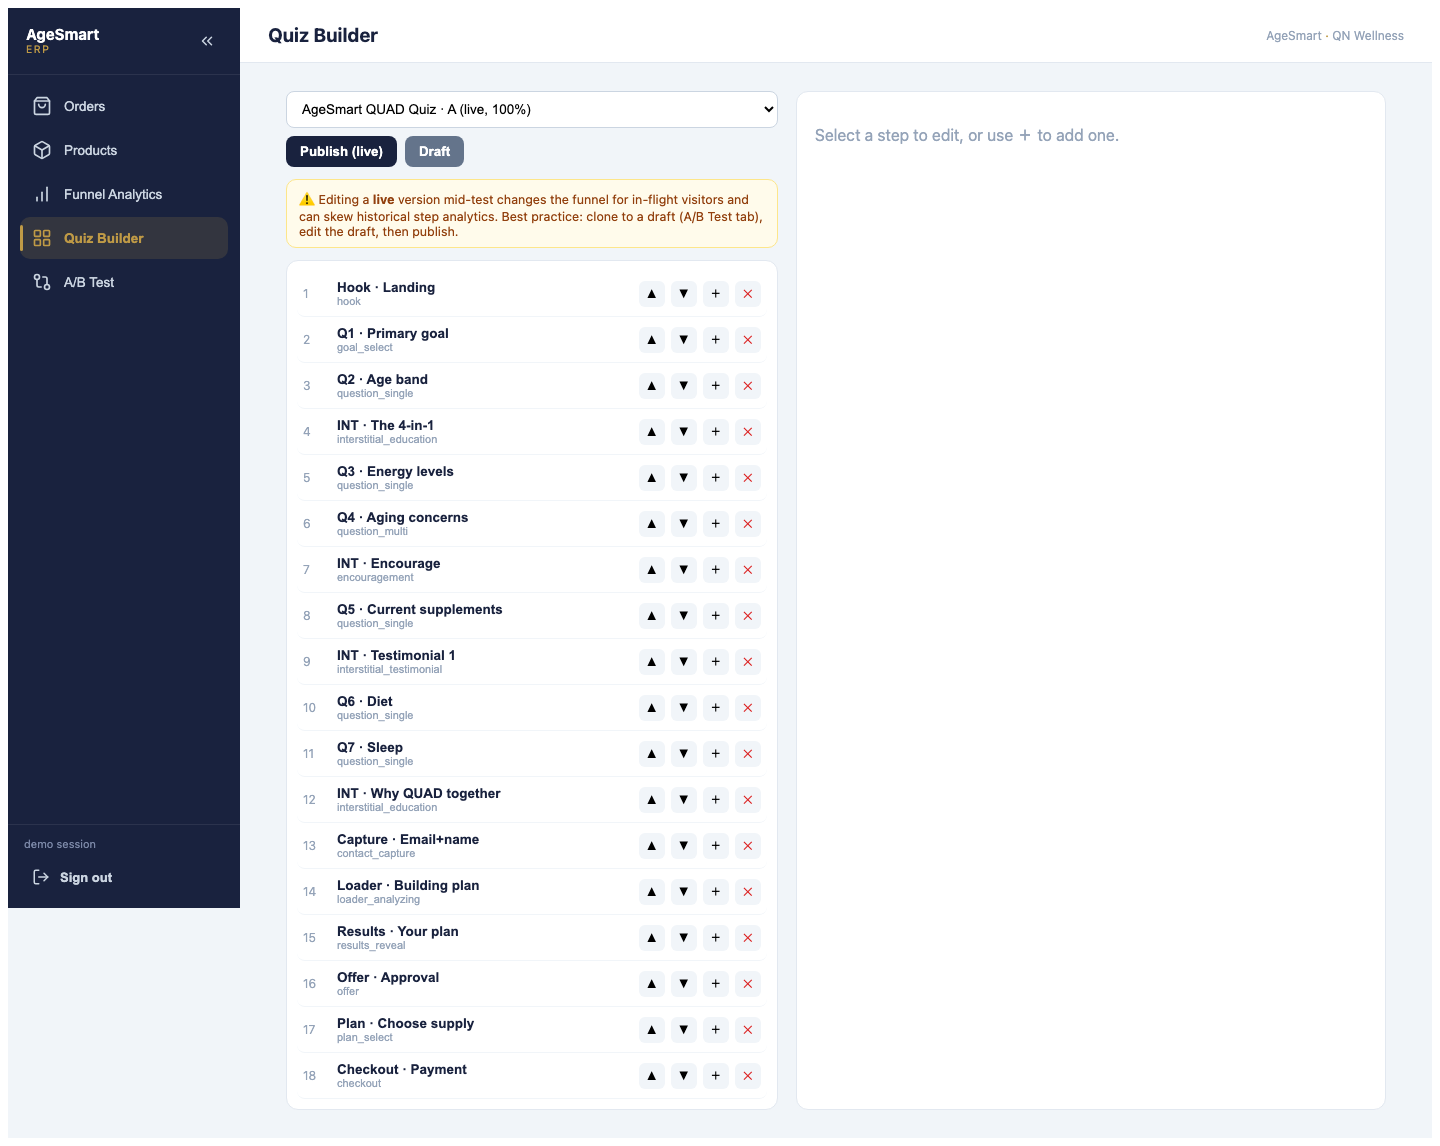This screenshot has width=1440, height=1146.
Task: Add a step after Loader · Building plan
Action: [716, 892]
